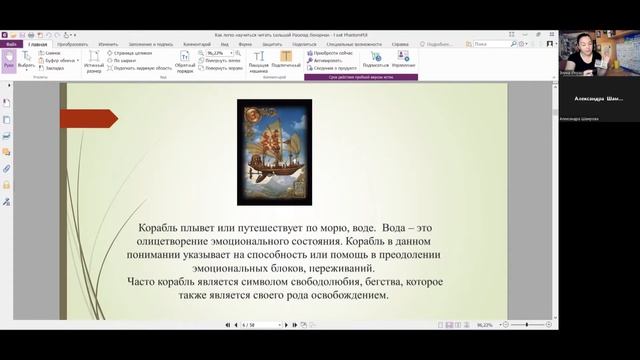The image size is (640, 360).
Task: Select Fit Width (По ширине)
Action: coord(121,60)
